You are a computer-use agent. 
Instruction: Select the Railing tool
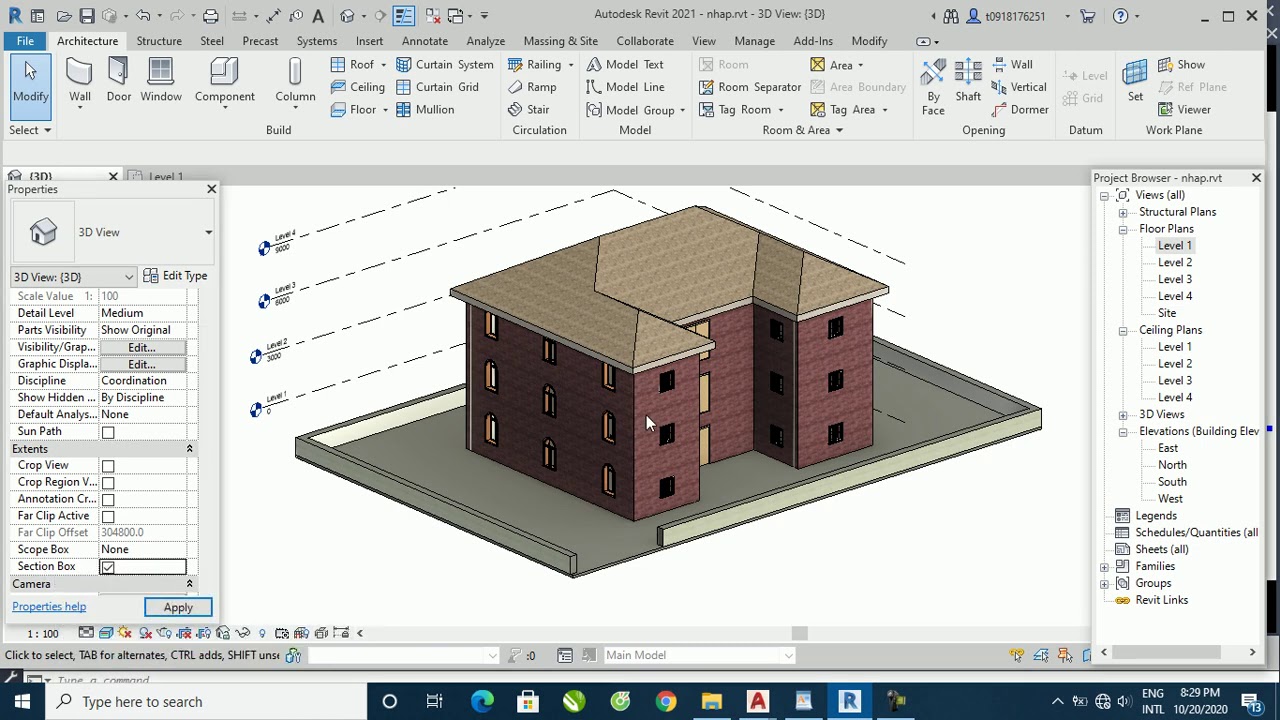534,64
